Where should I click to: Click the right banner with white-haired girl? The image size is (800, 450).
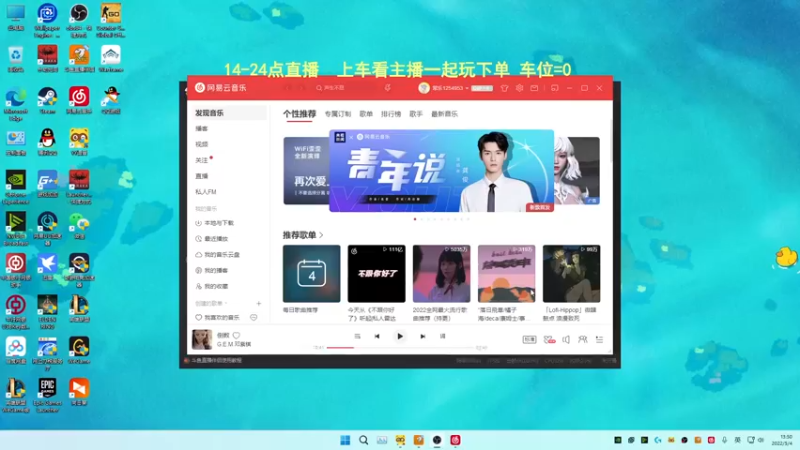[x=577, y=171]
